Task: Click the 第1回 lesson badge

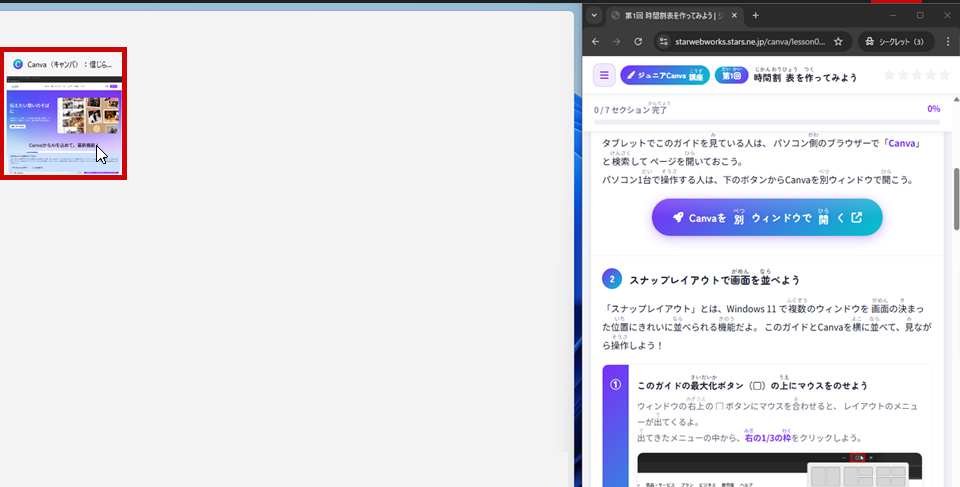Action: (731, 75)
